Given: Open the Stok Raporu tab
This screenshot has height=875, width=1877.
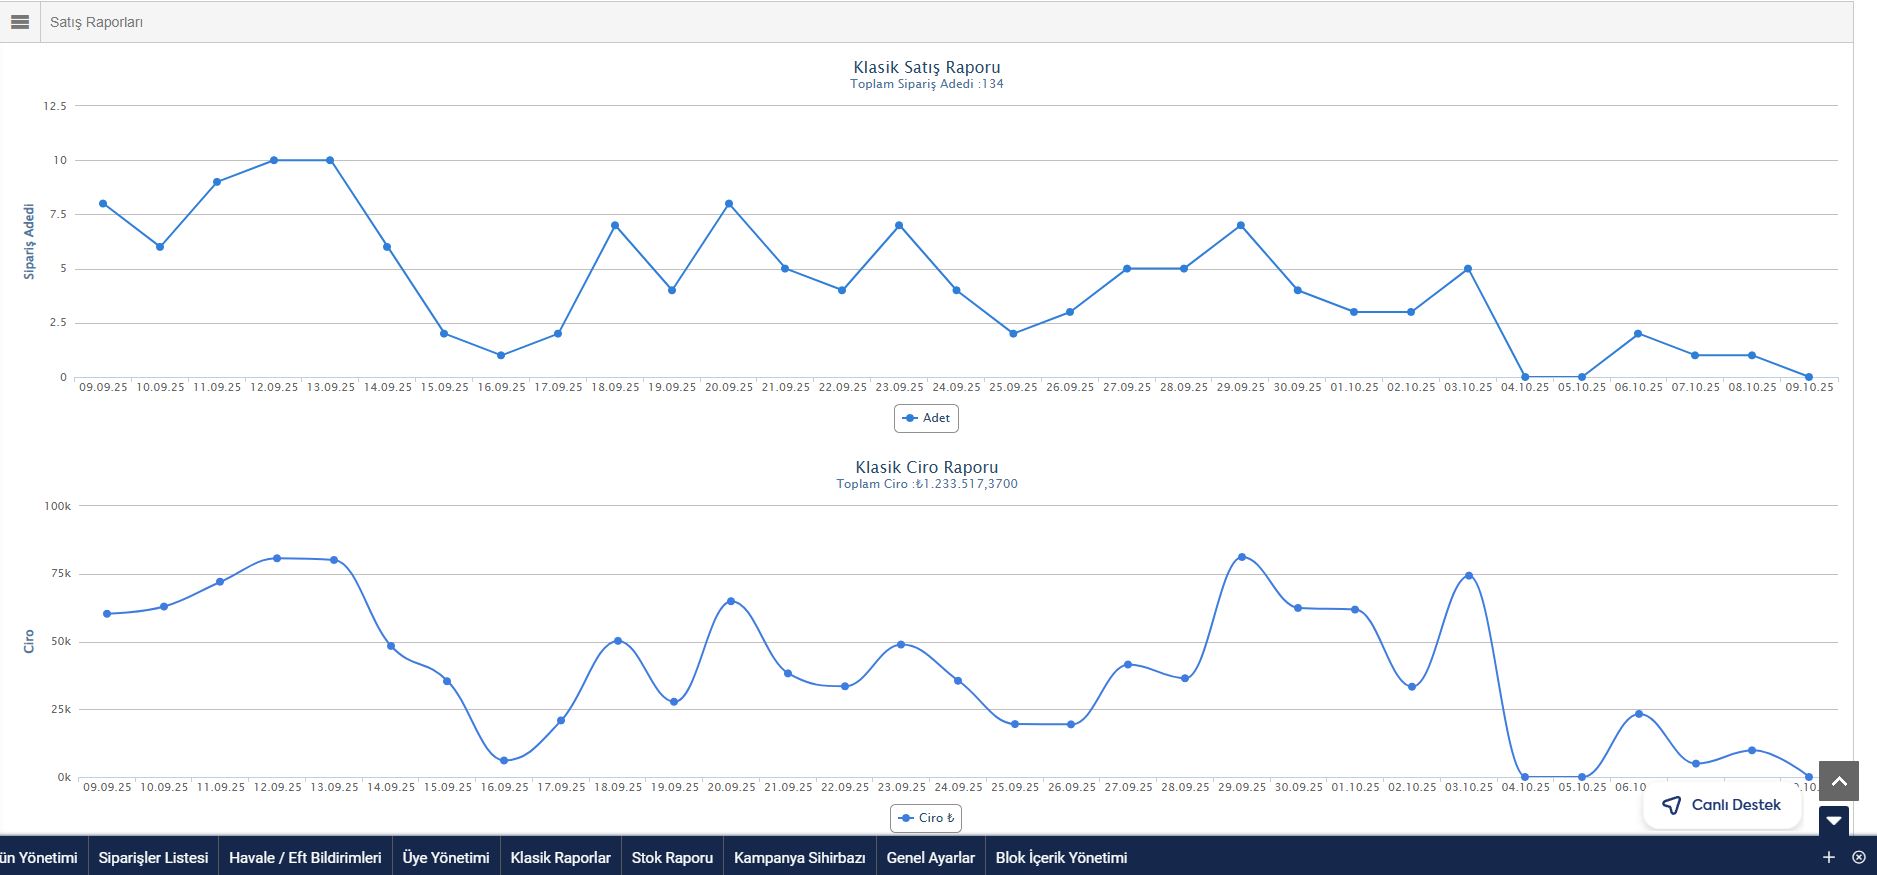Looking at the screenshot, I should point(672,857).
